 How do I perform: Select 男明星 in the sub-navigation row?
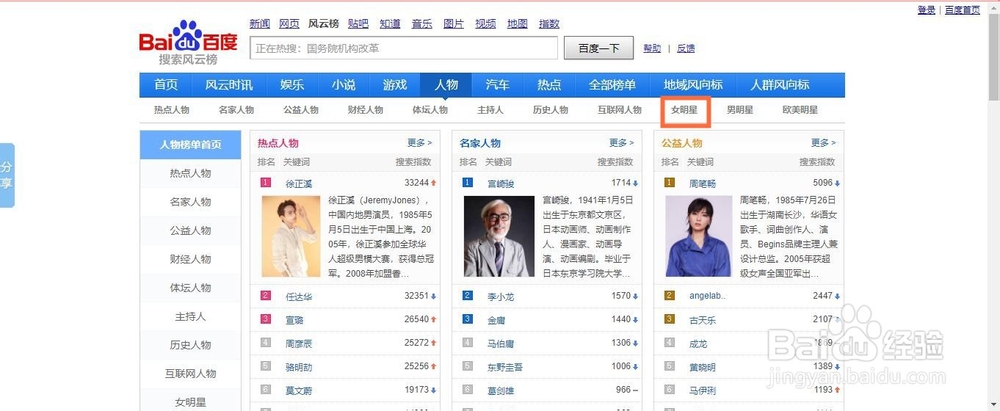click(740, 110)
